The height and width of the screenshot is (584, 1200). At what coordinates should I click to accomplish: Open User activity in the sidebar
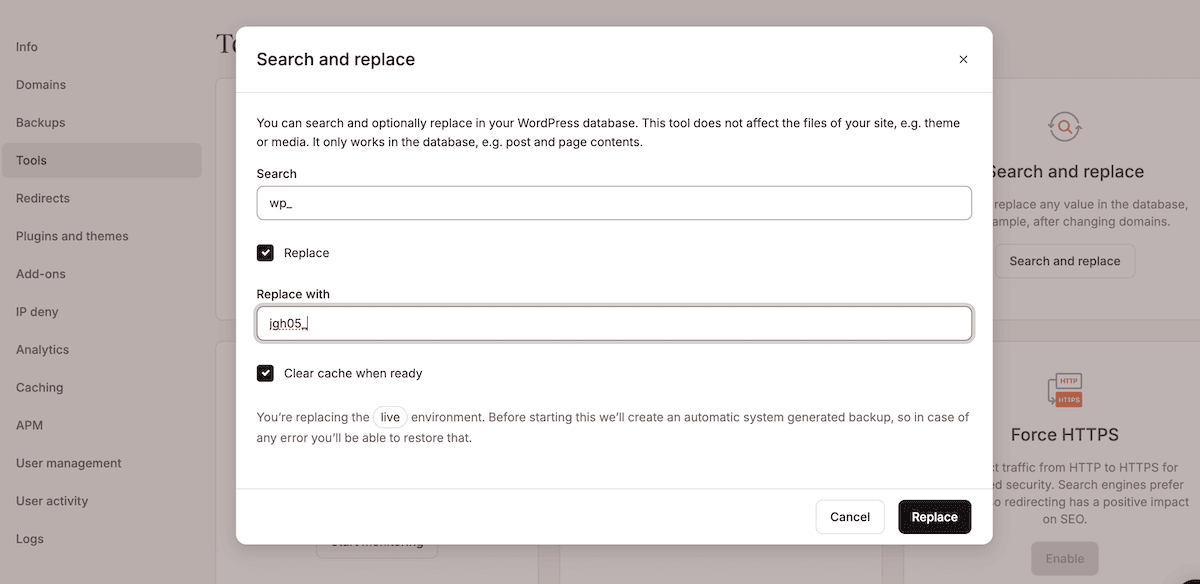pyautogui.click(x=52, y=501)
